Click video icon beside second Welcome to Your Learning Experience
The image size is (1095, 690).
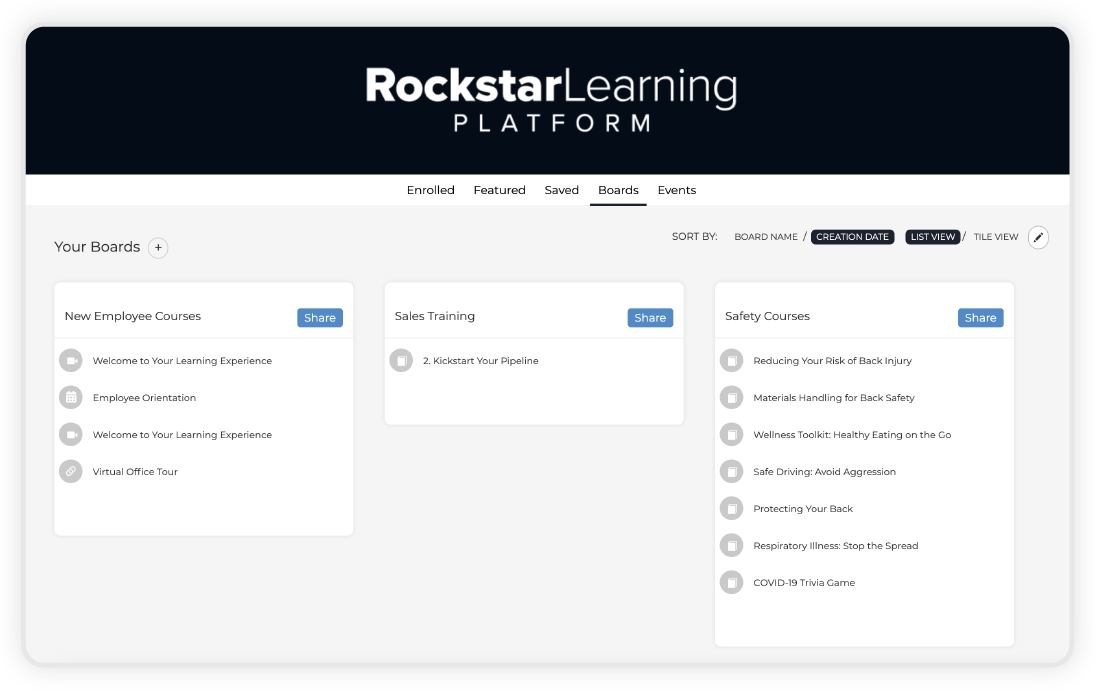[x=71, y=434]
